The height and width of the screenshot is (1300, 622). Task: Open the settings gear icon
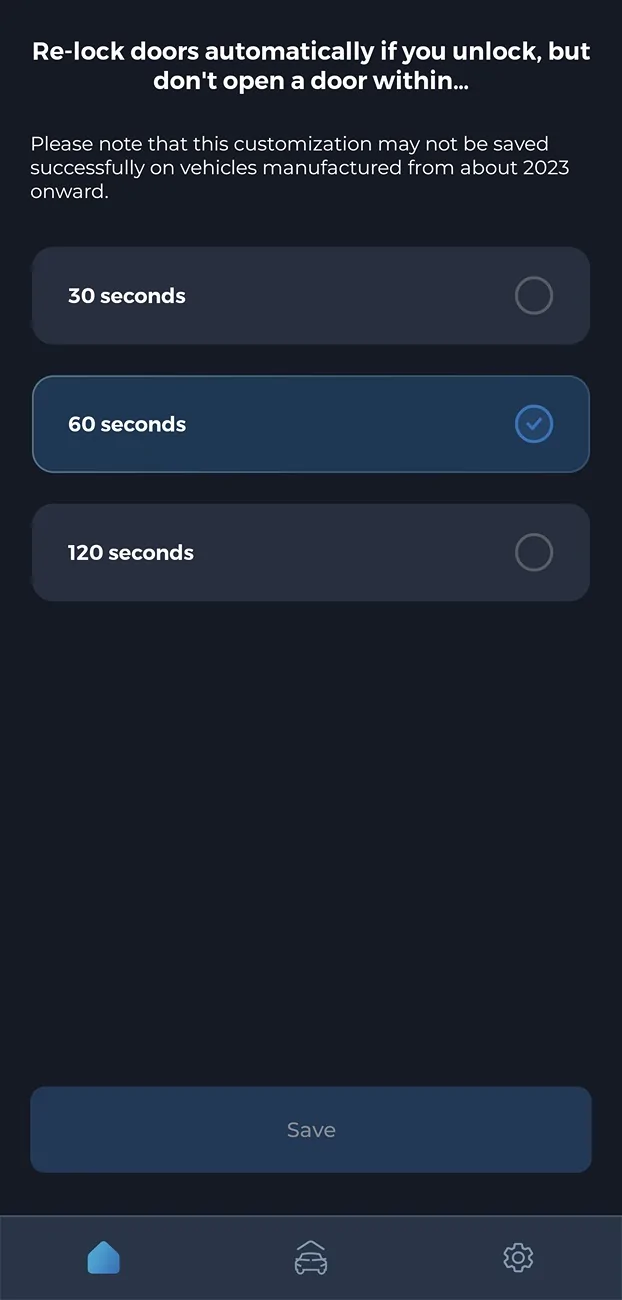518,1257
